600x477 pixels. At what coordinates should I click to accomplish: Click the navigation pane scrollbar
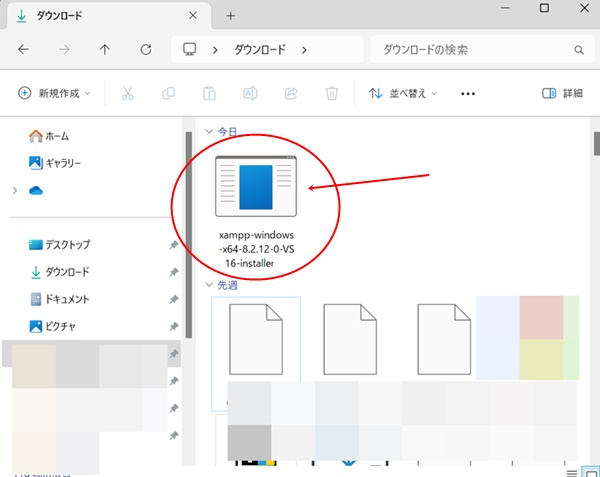coord(188,235)
